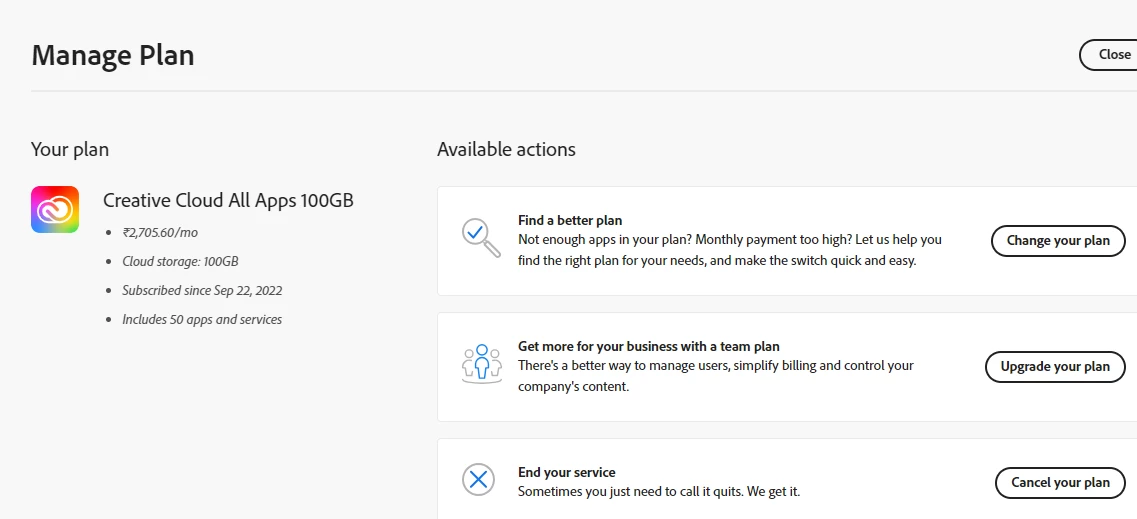Click the End your service heading
The width and height of the screenshot is (1137, 519).
point(566,472)
